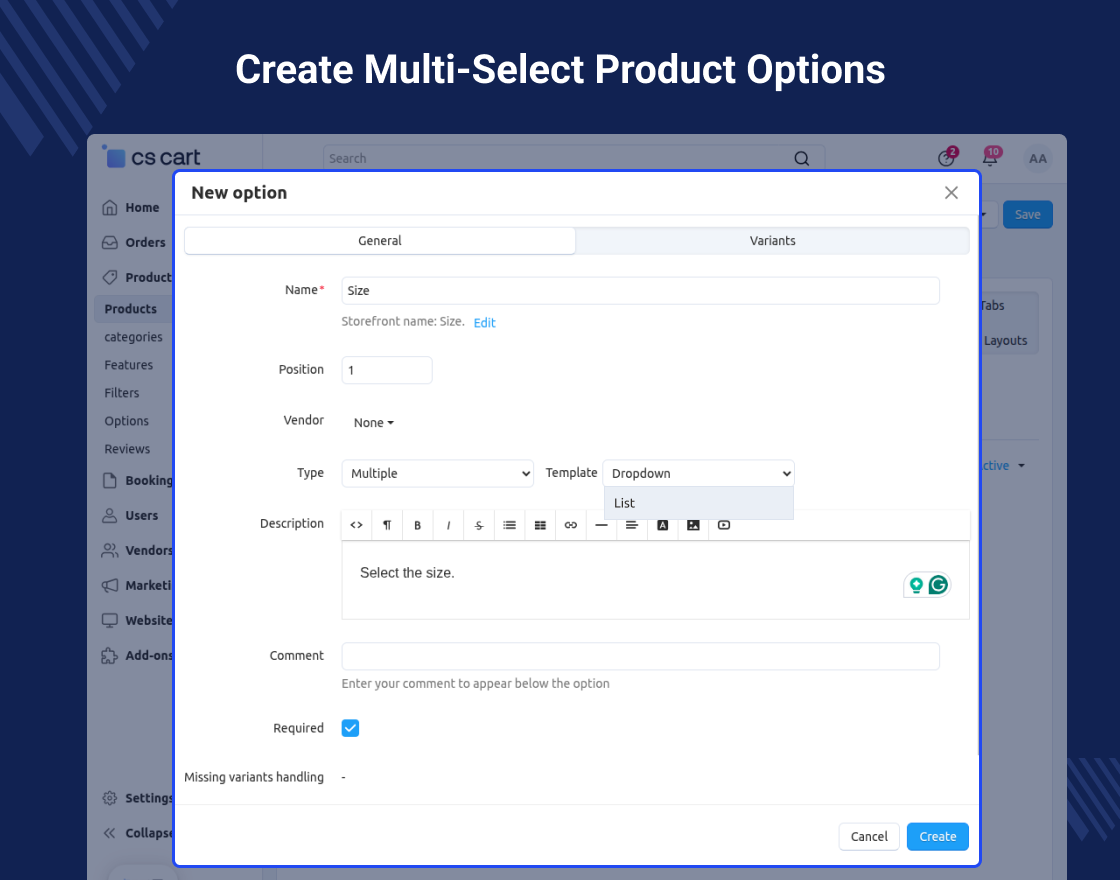Open text alignment tool in editor
Viewport: 1120px width, 880px height.
632,525
